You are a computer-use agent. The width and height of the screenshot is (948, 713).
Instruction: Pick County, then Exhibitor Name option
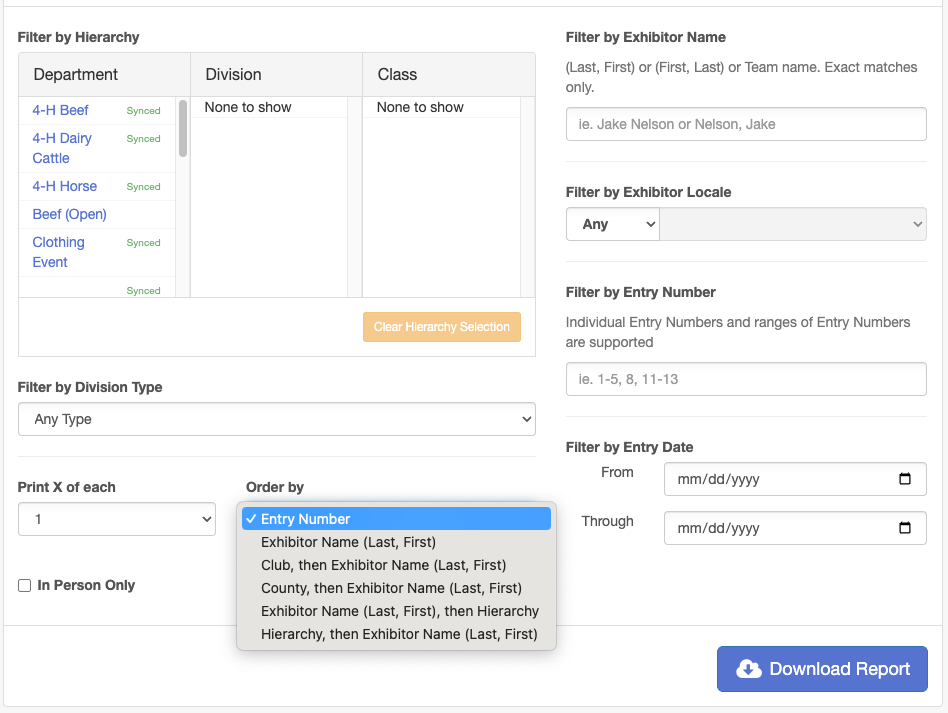pos(391,588)
